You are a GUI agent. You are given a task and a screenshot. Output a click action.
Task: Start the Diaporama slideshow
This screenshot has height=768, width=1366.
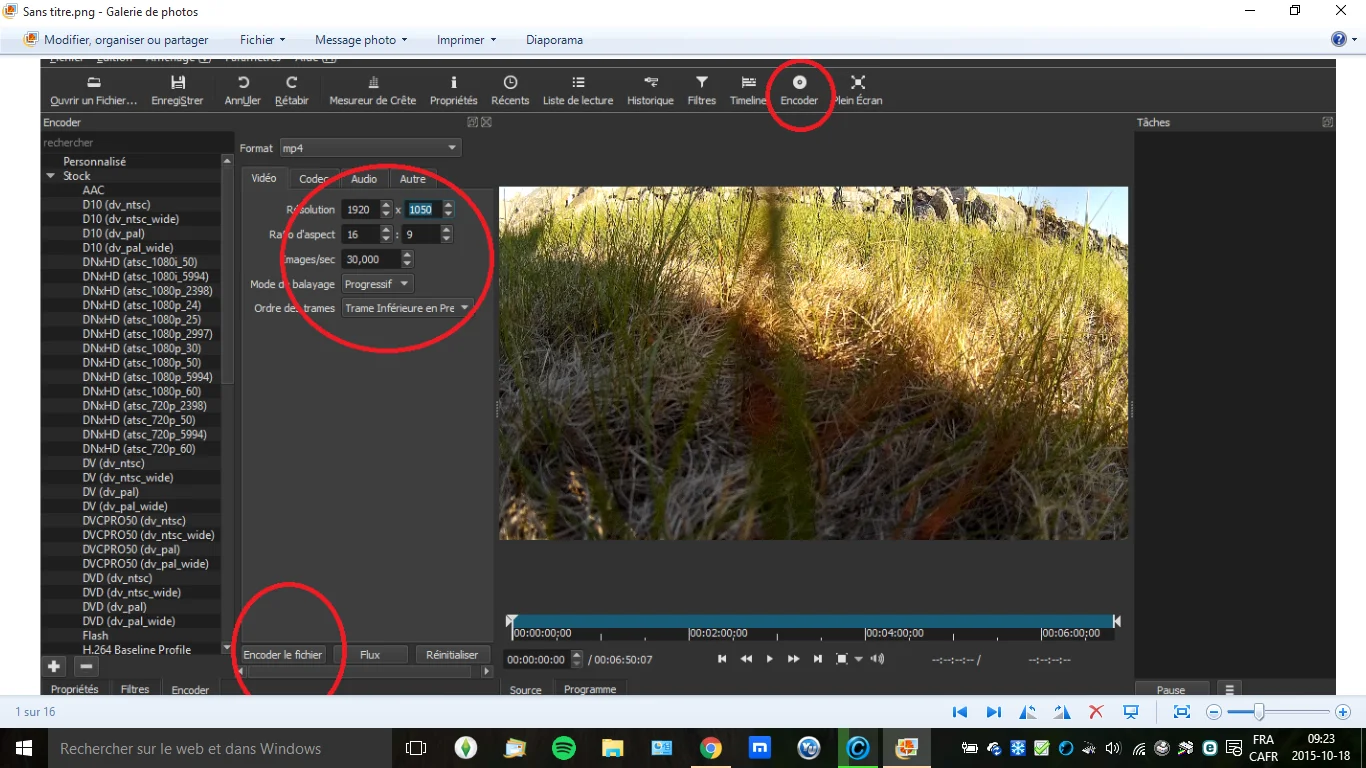pos(554,40)
